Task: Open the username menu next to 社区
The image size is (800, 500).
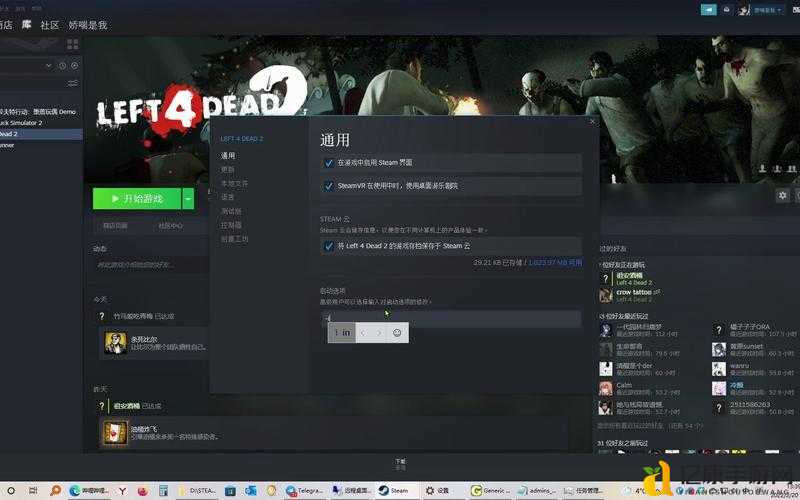Action: pos(88,25)
